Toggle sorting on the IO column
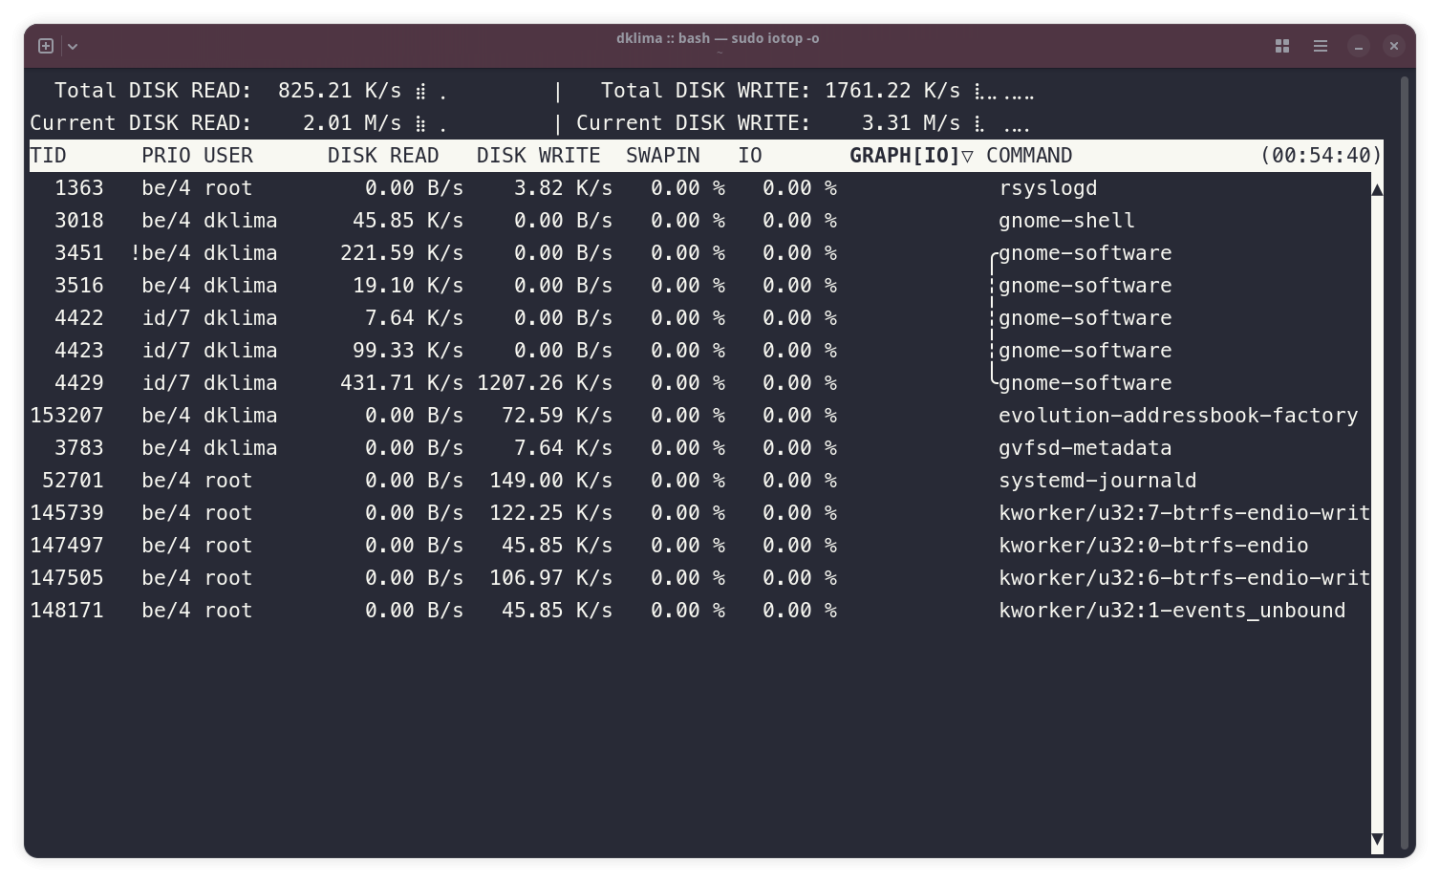Viewport: 1440px width, 882px height. click(751, 155)
